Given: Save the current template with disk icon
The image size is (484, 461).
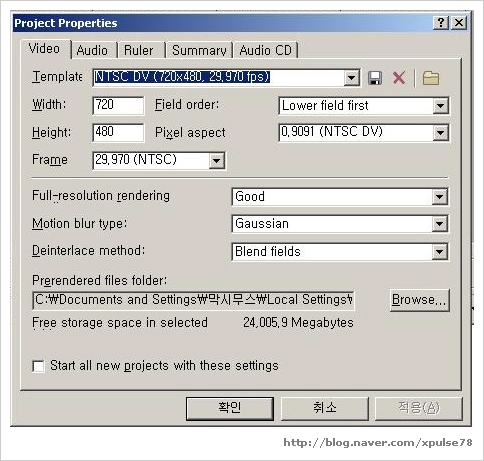Looking at the screenshot, I should point(375,78).
